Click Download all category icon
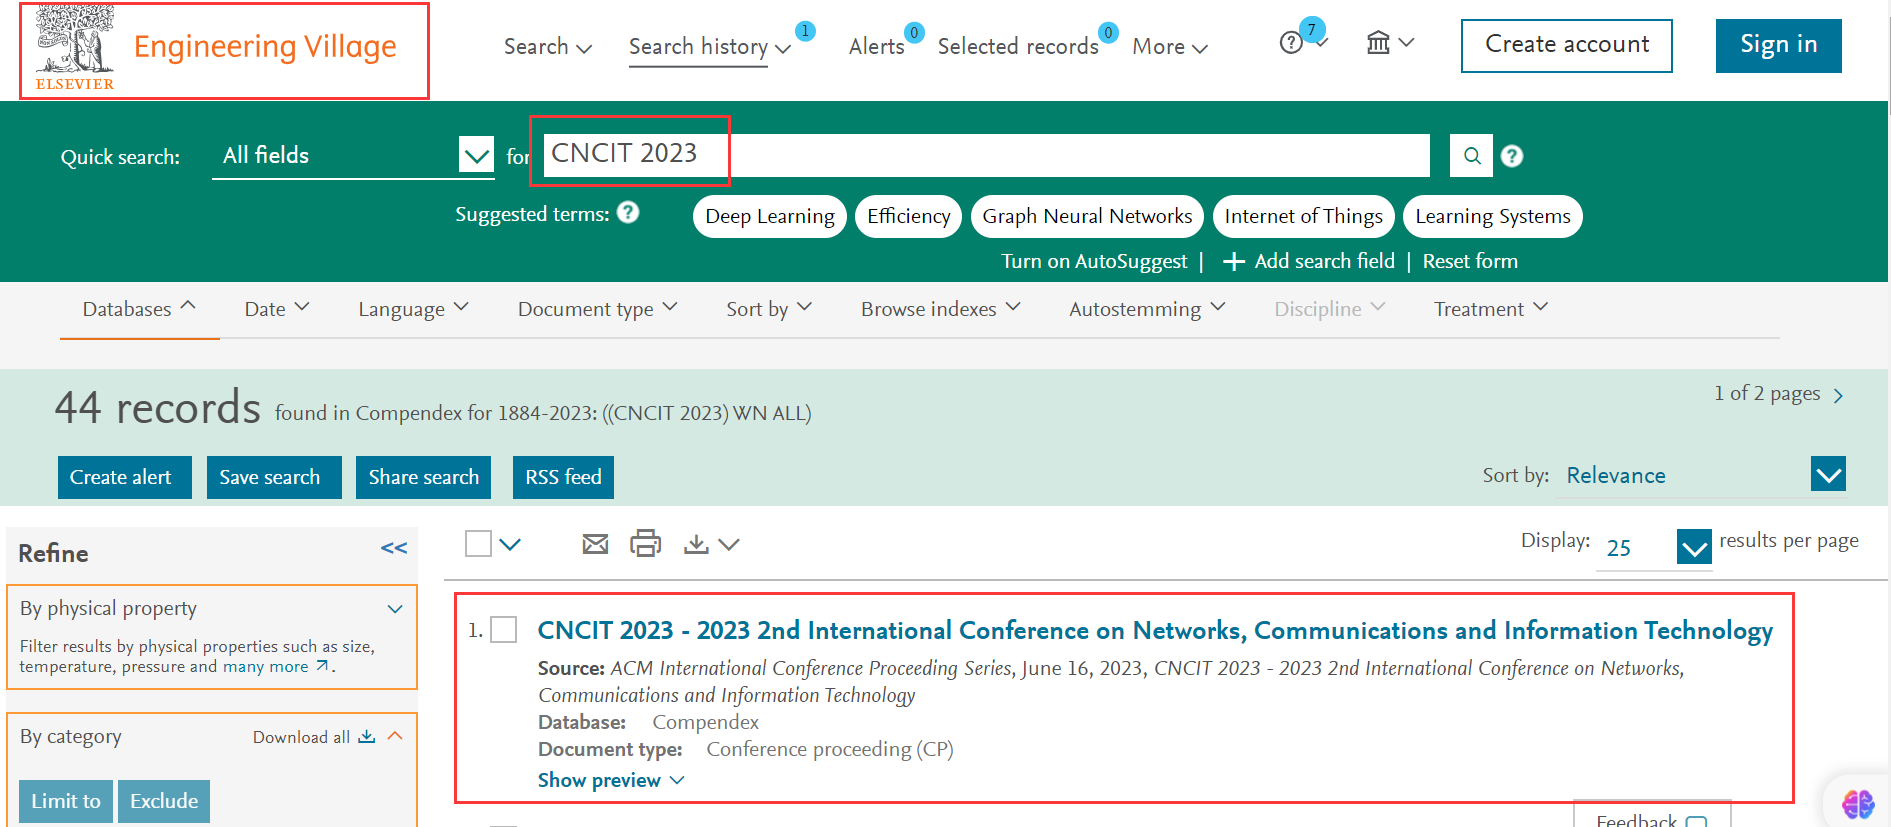Viewport: 1891px width, 827px height. pyautogui.click(x=367, y=737)
